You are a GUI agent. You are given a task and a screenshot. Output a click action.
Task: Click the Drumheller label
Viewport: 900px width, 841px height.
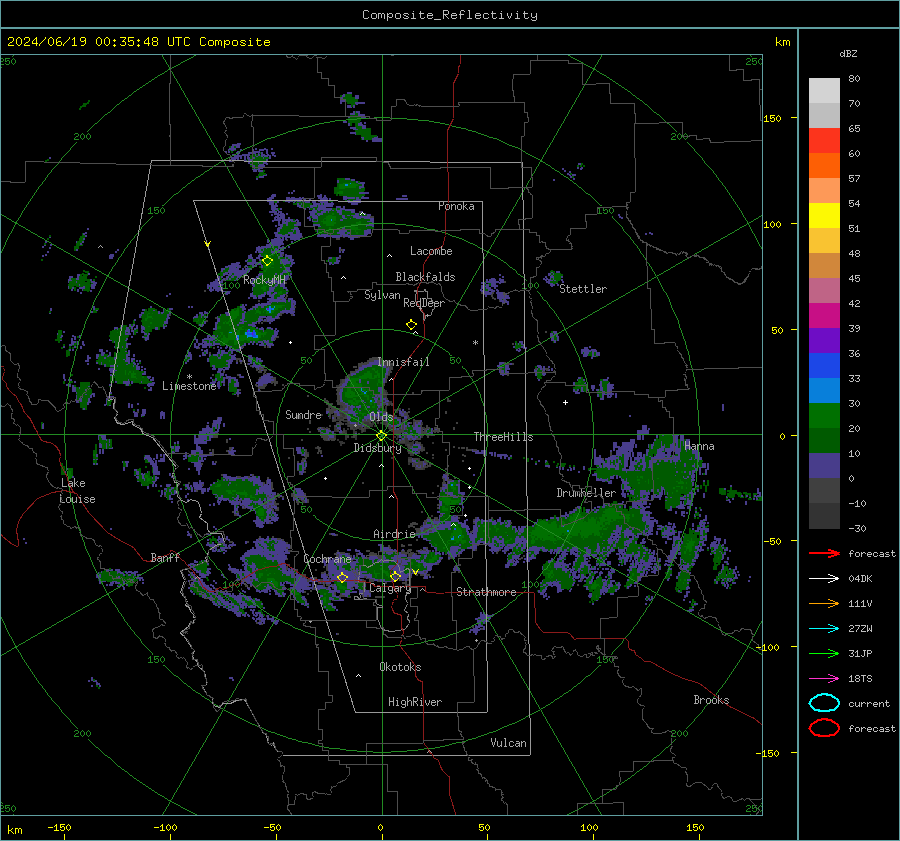(586, 493)
